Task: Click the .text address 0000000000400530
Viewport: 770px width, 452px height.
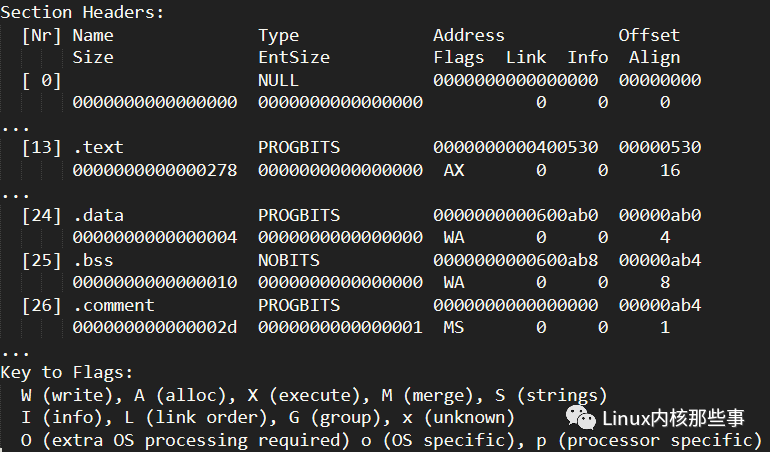Action: tap(515, 147)
